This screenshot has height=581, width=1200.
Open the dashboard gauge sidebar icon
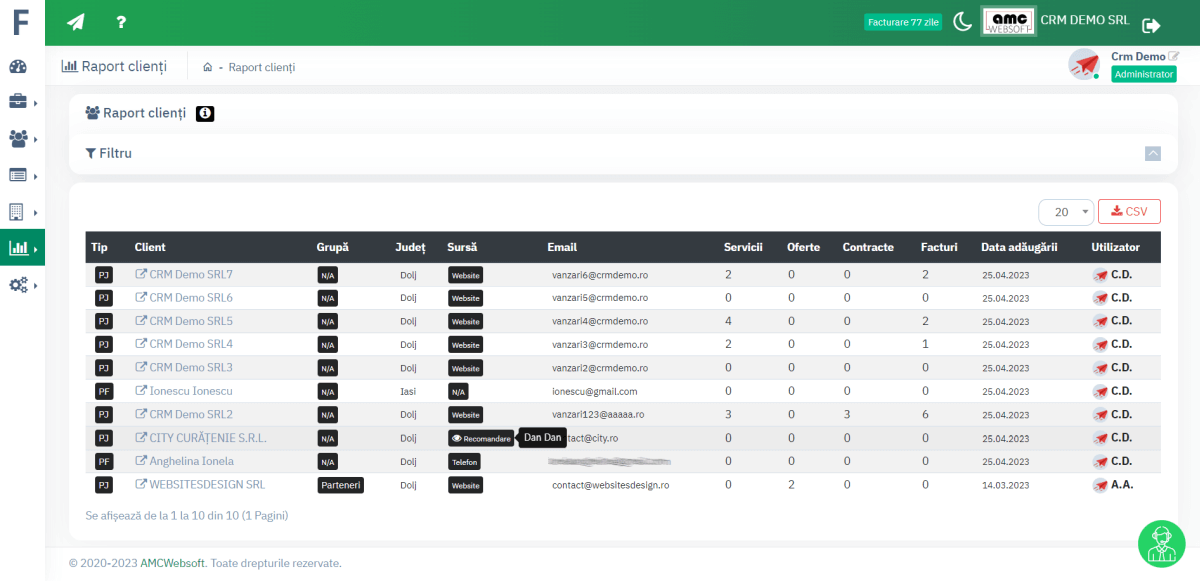coord(18,67)
